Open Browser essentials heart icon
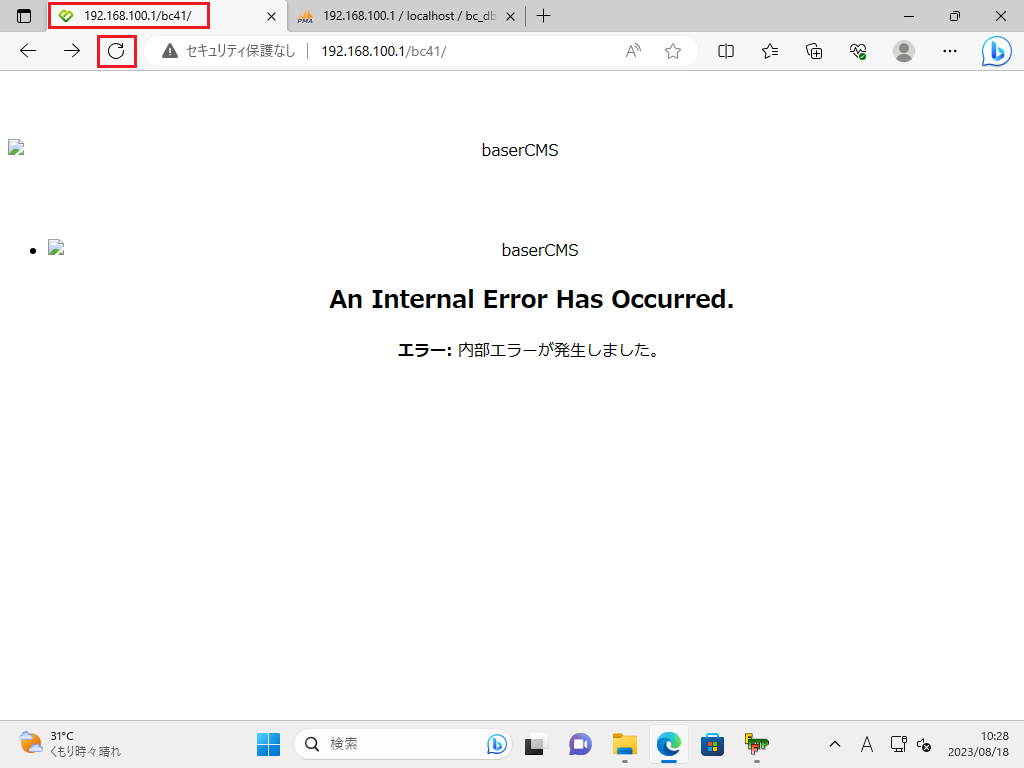The height and width of the screenshot is (768, 1024). [x=858, y=51]
